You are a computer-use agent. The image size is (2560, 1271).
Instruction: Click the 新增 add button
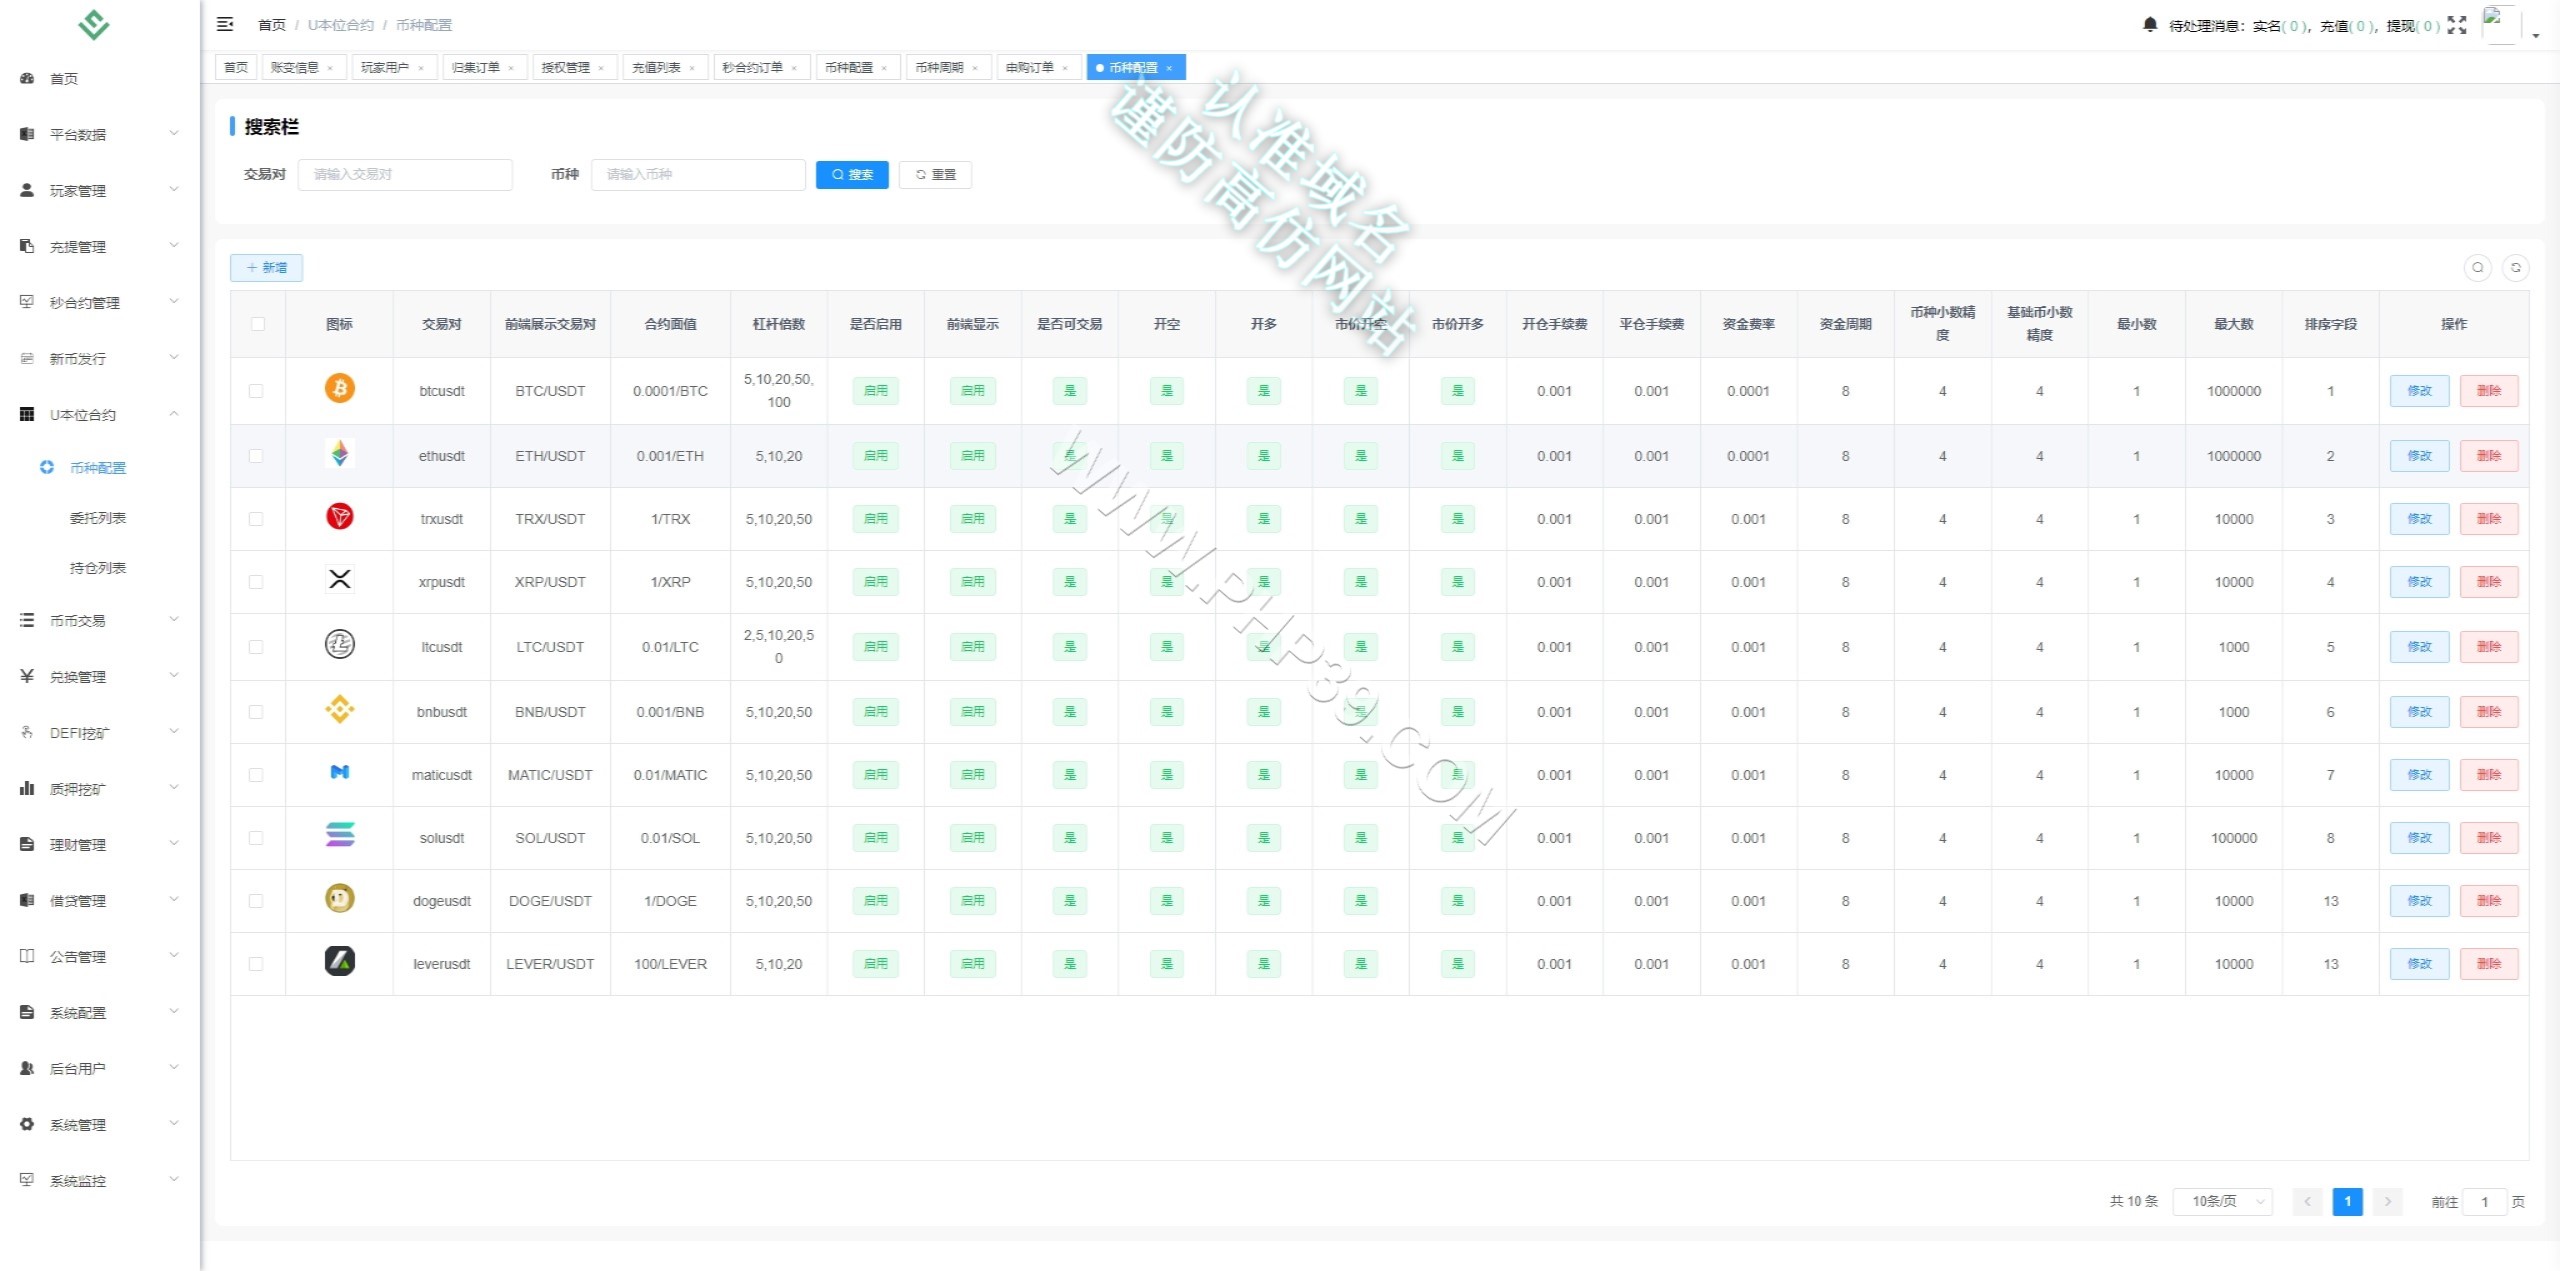click(266, 268)
